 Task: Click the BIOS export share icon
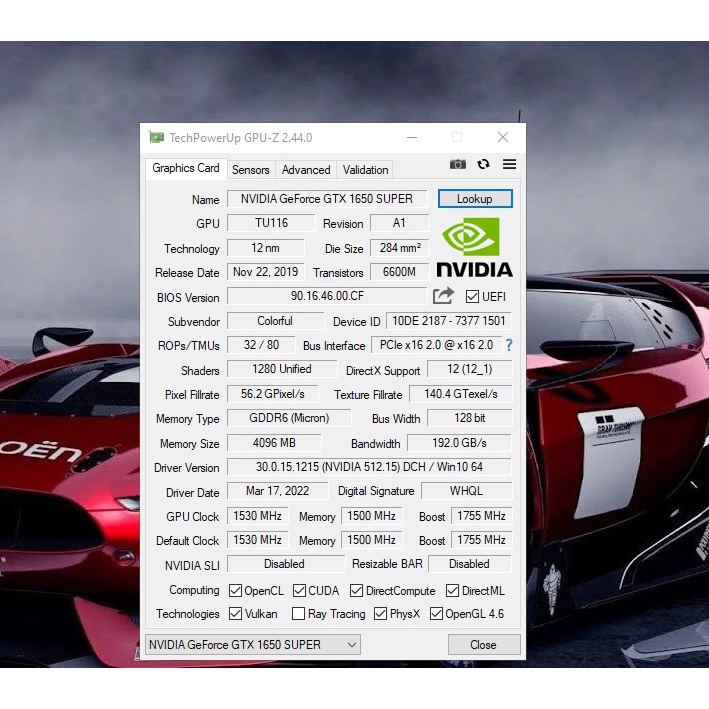(x=443, y=296)
